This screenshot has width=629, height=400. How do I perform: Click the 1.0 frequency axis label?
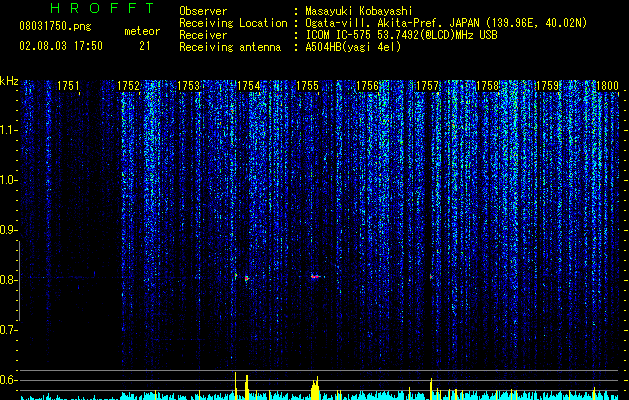8,180
